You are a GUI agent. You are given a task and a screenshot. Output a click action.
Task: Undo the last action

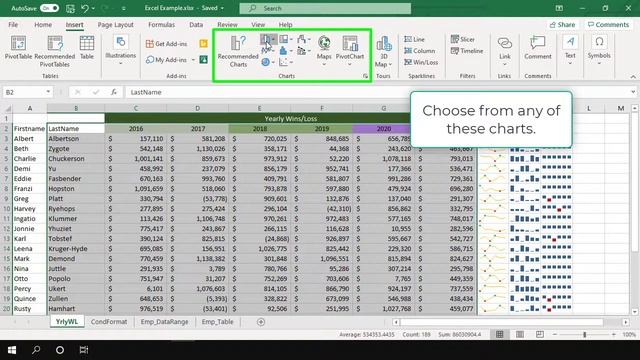[x=85, y=8]
